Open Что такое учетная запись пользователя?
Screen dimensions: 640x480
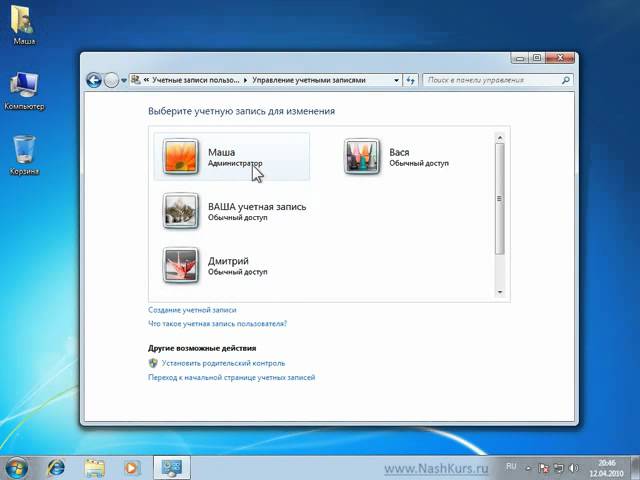pyautogui.click(x=218, y=324)
